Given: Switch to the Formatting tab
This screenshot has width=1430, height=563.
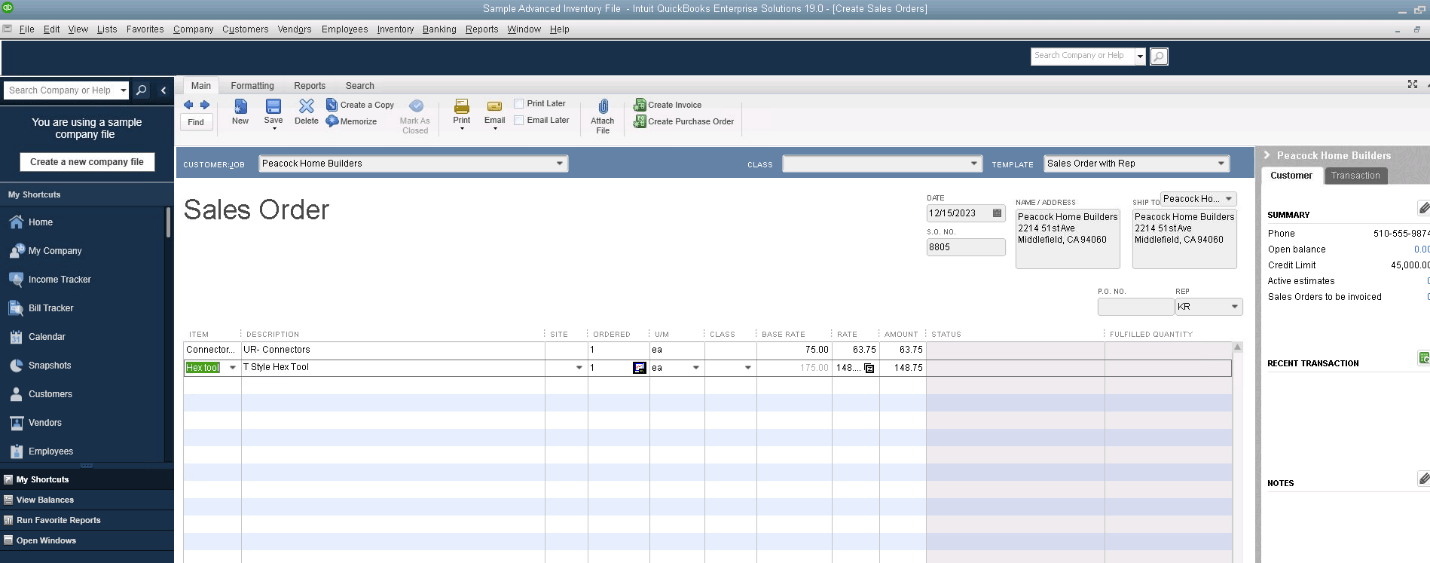Looking at the screenshot, I should [252, 86].
